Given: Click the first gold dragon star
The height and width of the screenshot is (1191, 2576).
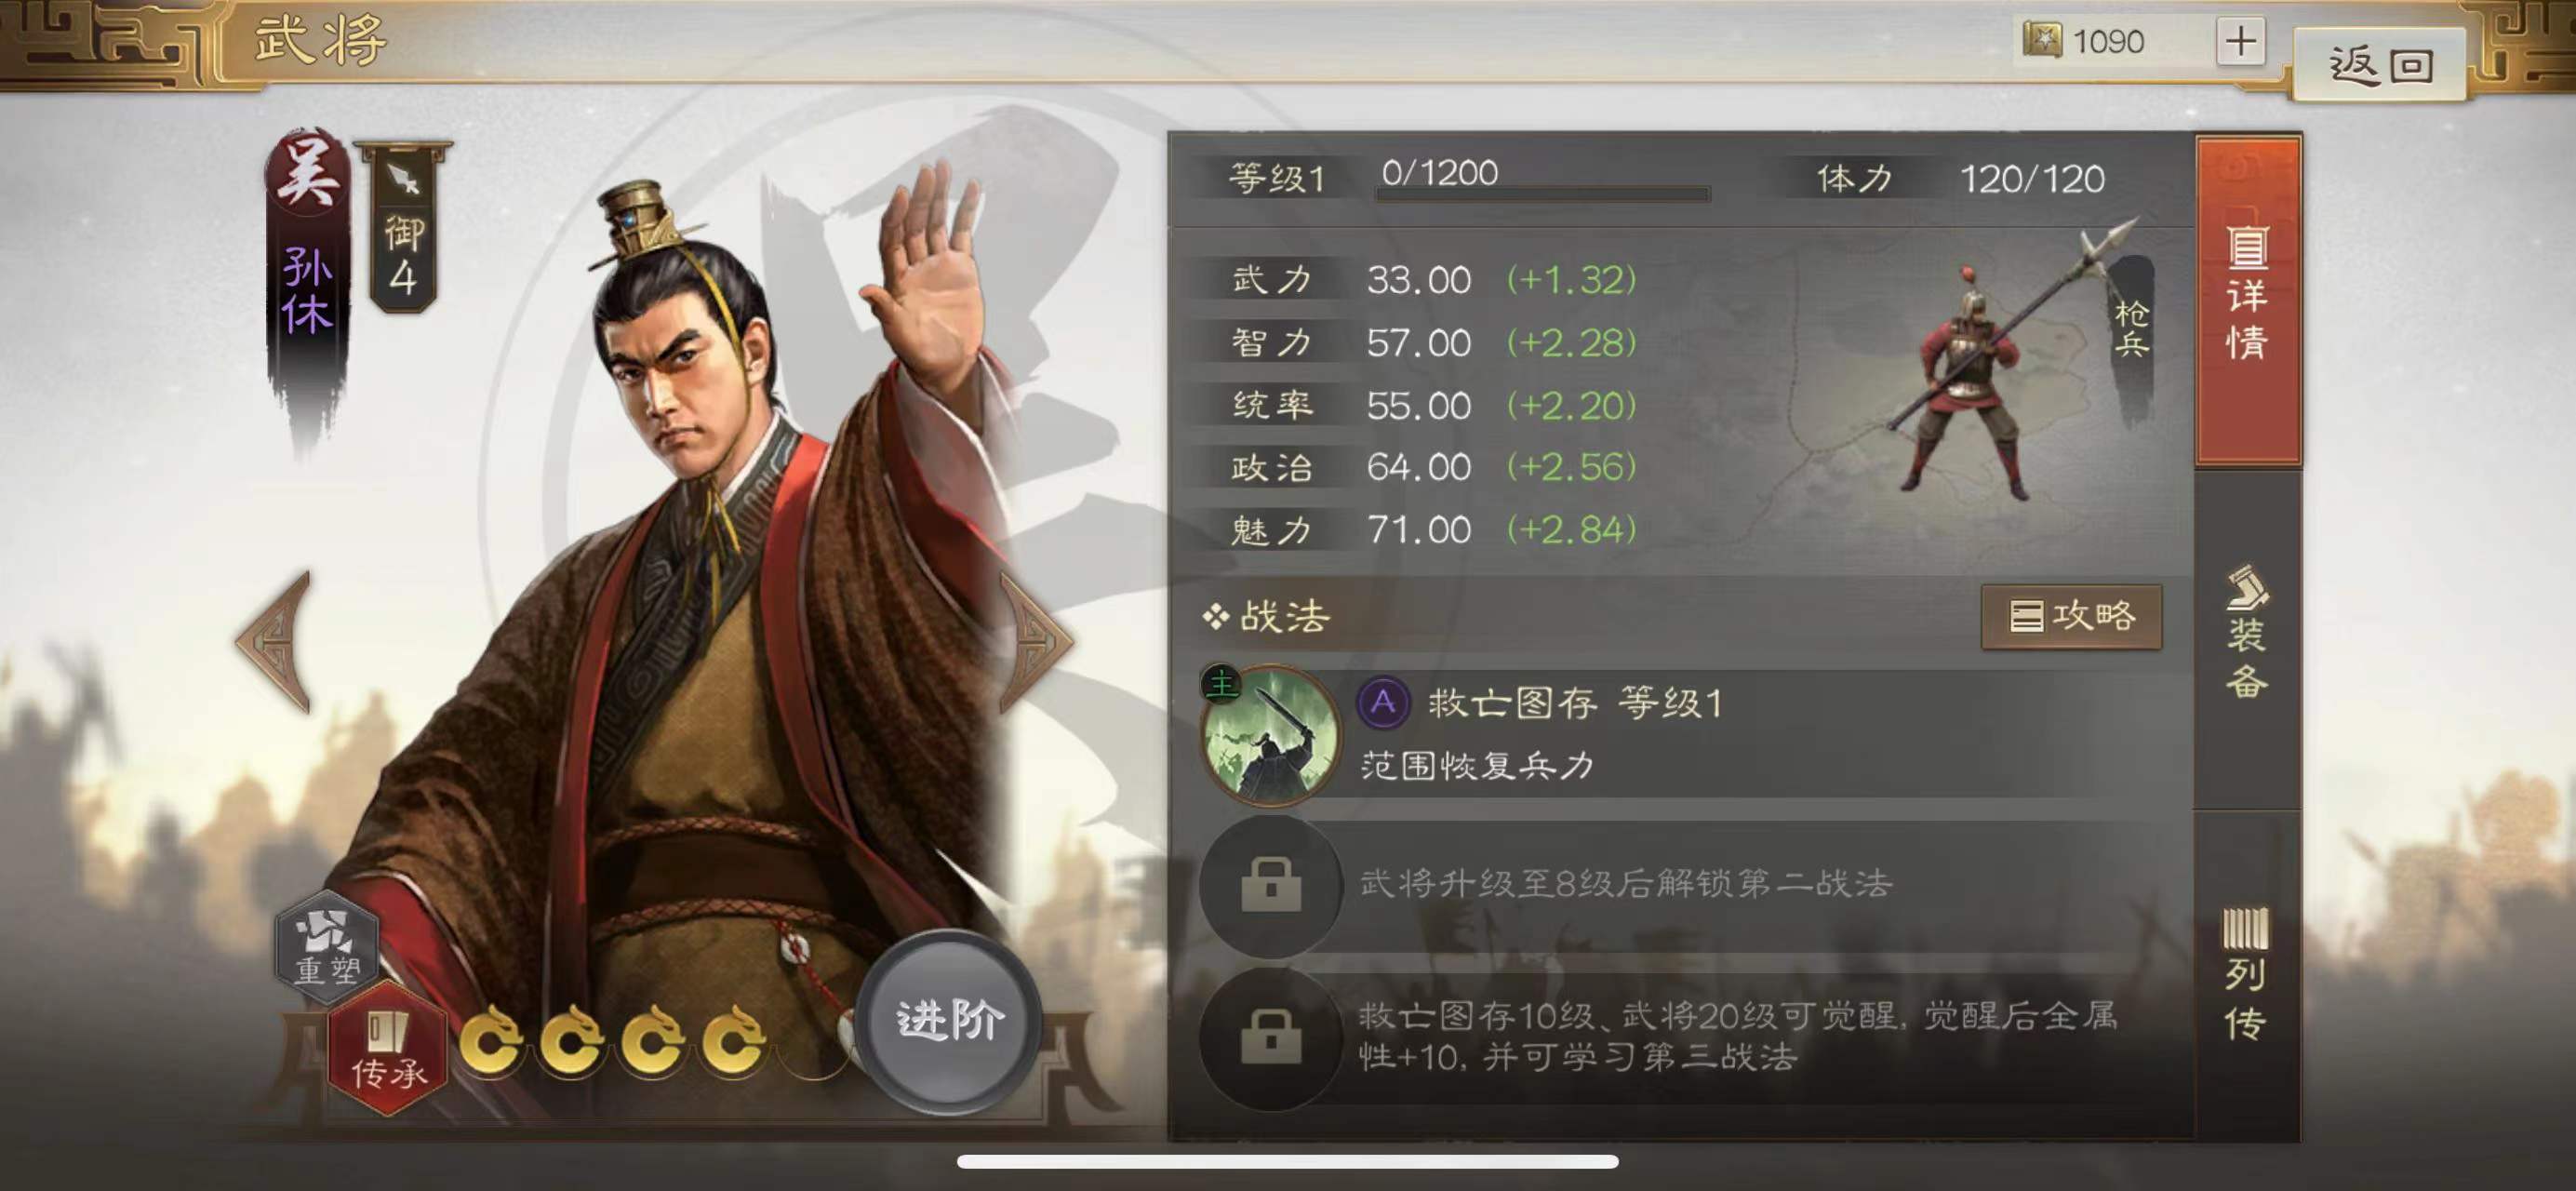Looking at the screenshot, I should 491,1042.
